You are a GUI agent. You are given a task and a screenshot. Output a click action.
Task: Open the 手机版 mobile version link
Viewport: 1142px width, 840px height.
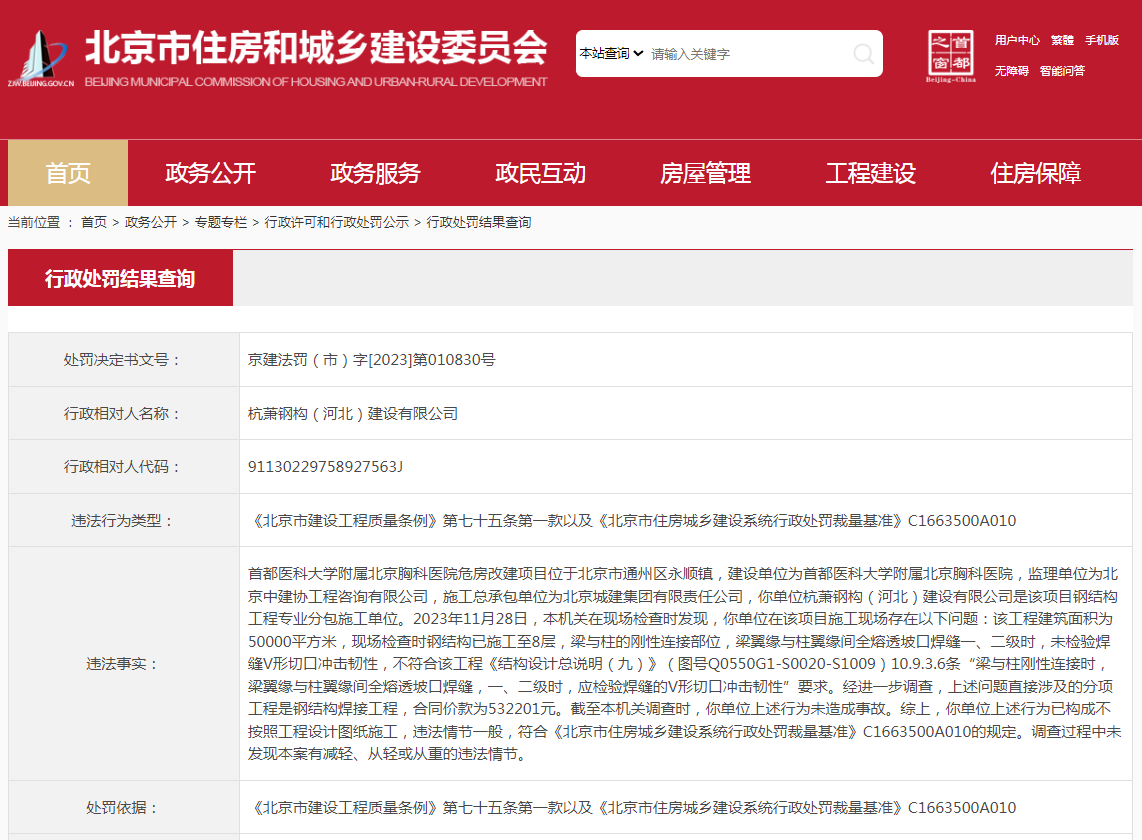point(1101,40)
